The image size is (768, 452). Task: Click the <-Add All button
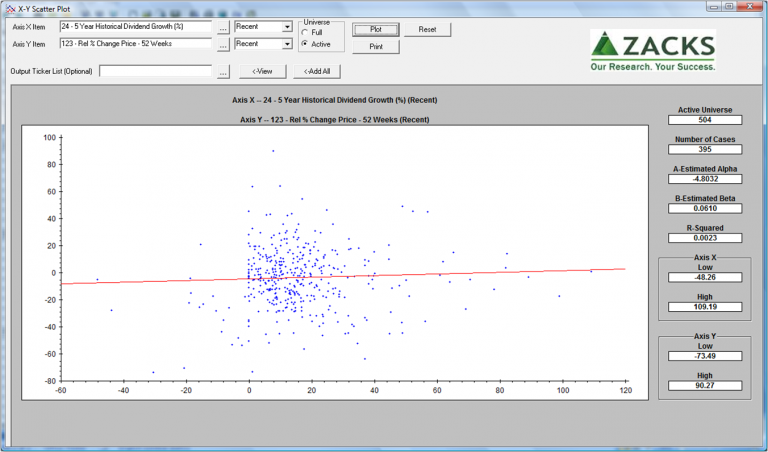[x=317, y=72]
